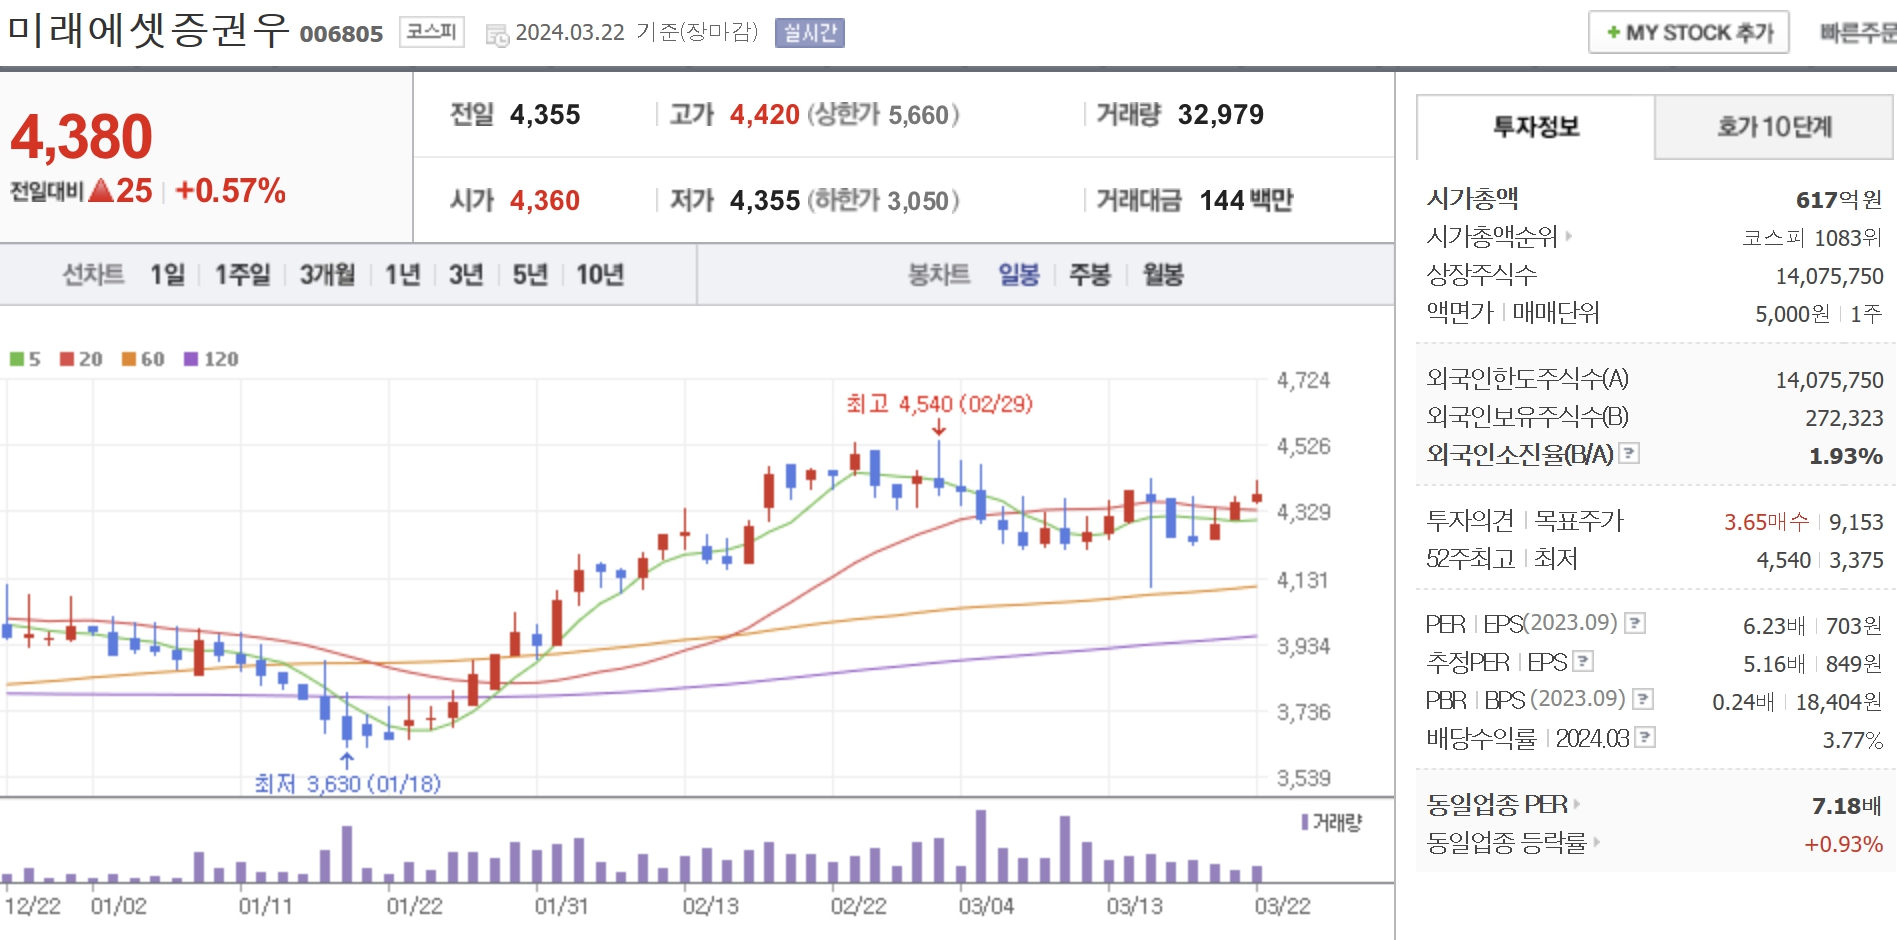Expand 동일업종 등락률 arrow

(1596, 842)
